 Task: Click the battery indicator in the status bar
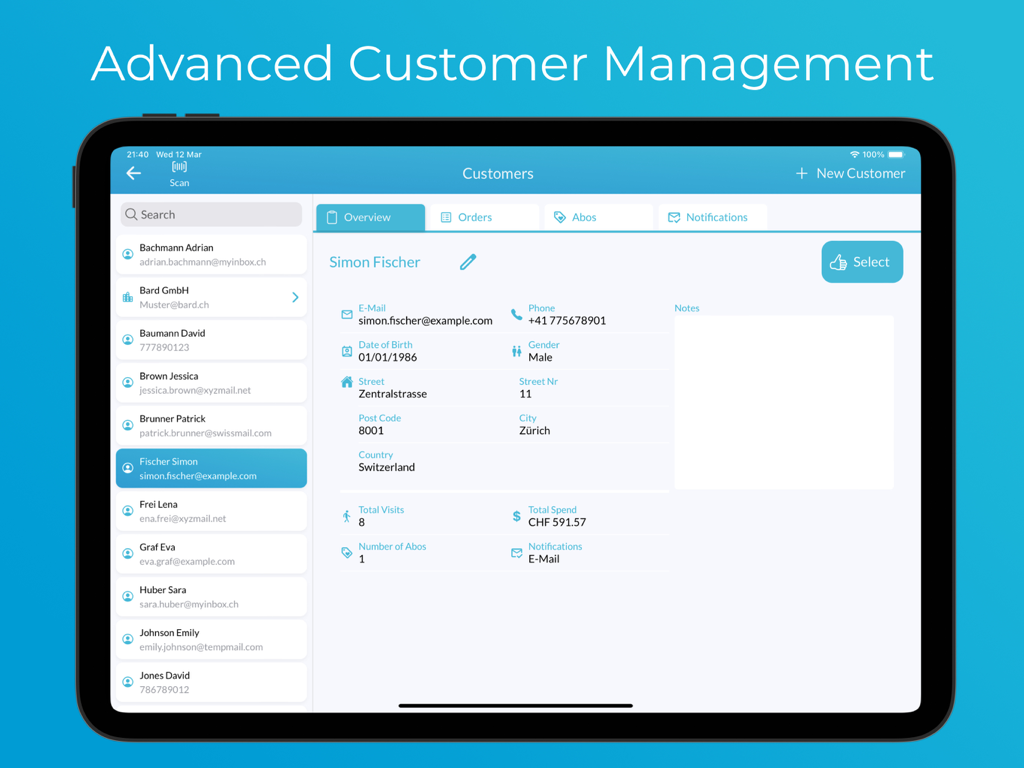(x=895, y=154)
